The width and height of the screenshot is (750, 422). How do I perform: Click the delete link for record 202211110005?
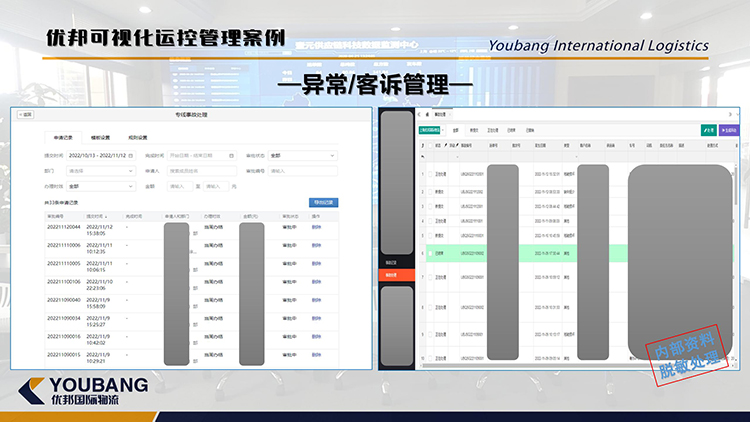coord(316,264)
